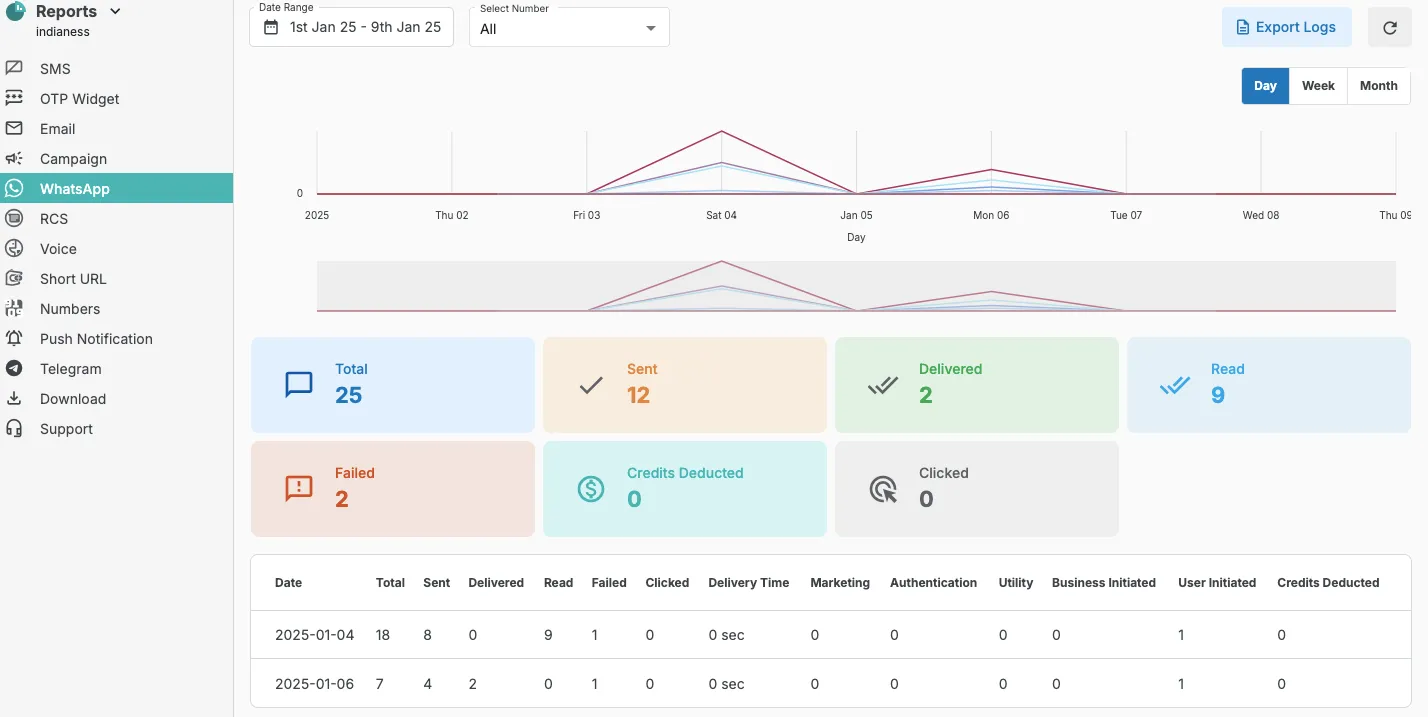Open the Select Number dropdown
This screenshot has width=1428, height=717.
click(x=569, y=28)
